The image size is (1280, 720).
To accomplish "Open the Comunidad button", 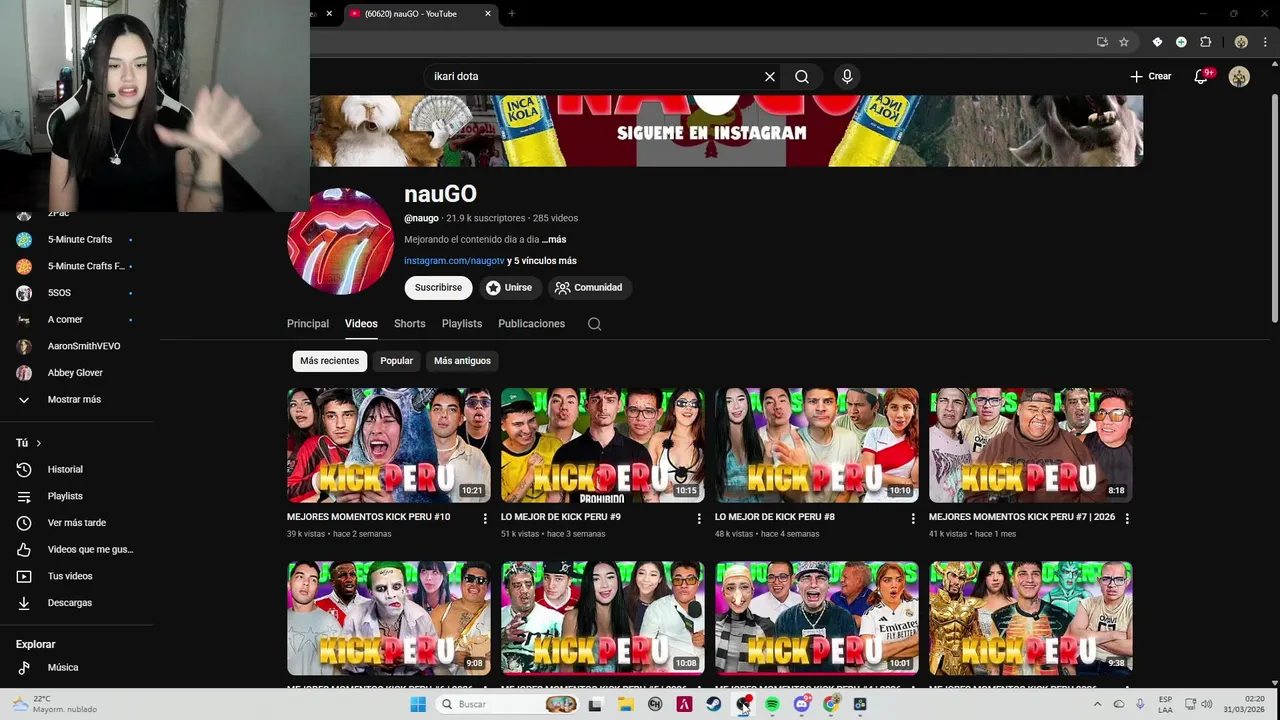I will point(589,288).
